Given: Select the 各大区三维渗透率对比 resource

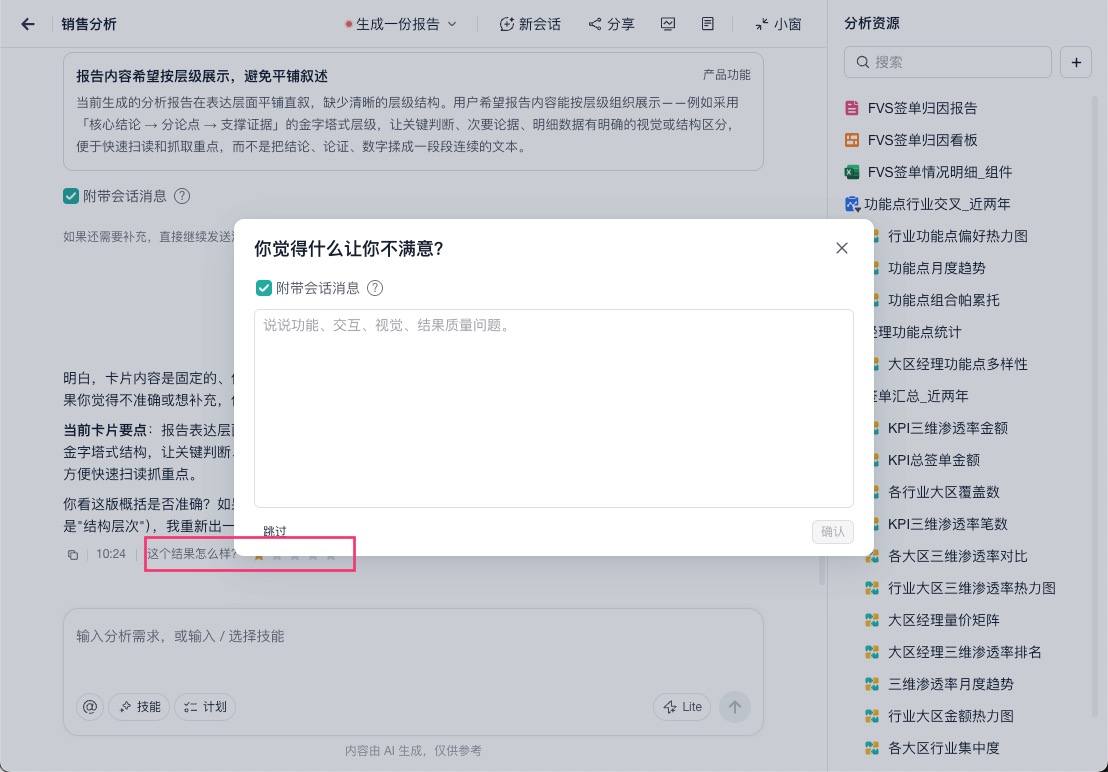Looking at the screenshot, I should (x=957, y=556).
